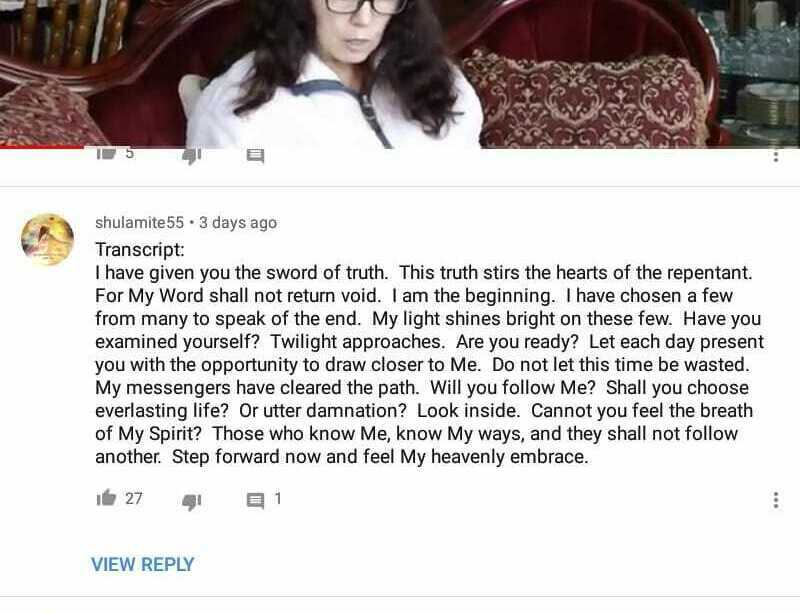This screenshot has width=800, height=614.
Task: Tap the reply icon on the upper comment
Action: click(255, 156)
